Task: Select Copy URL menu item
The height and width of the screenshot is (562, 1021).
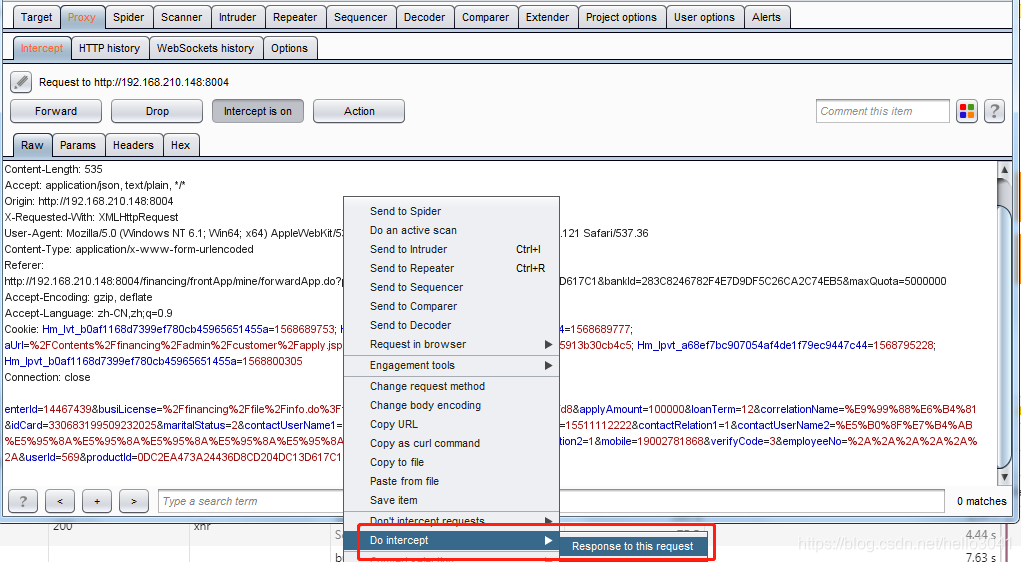Action: pyautogui.click(x=451, y=425)
